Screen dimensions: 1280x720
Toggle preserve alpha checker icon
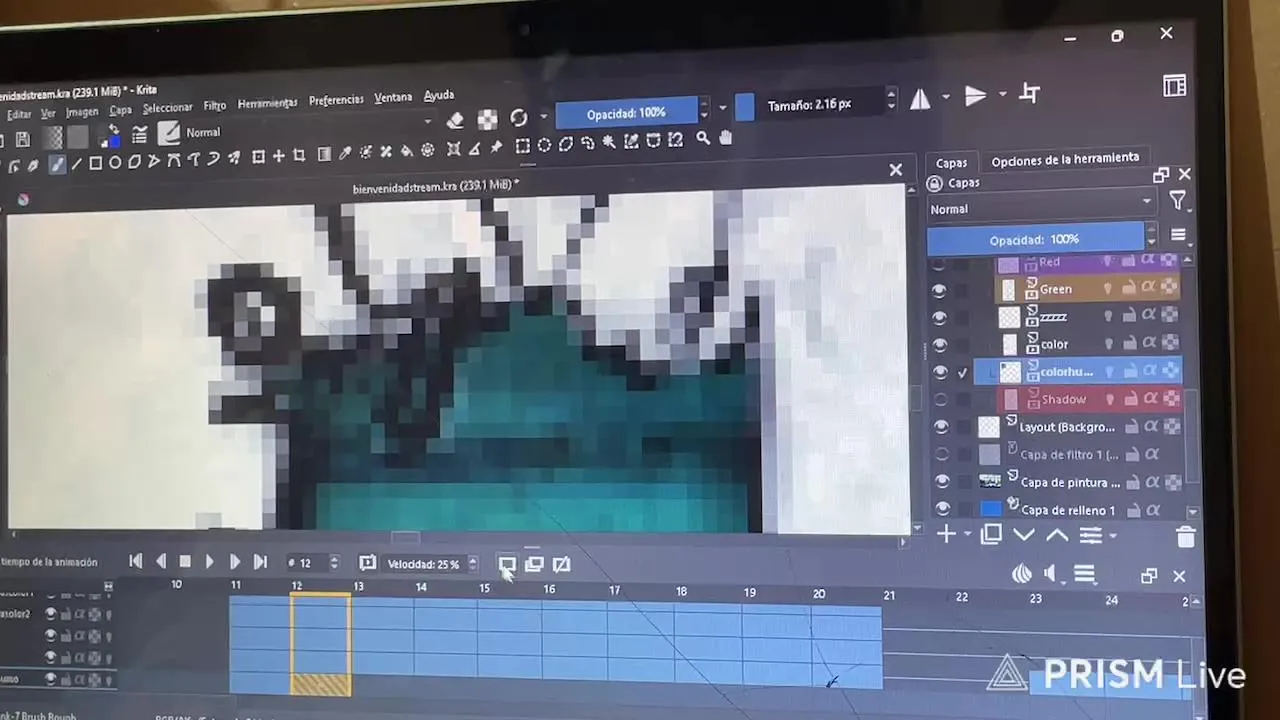487,119
